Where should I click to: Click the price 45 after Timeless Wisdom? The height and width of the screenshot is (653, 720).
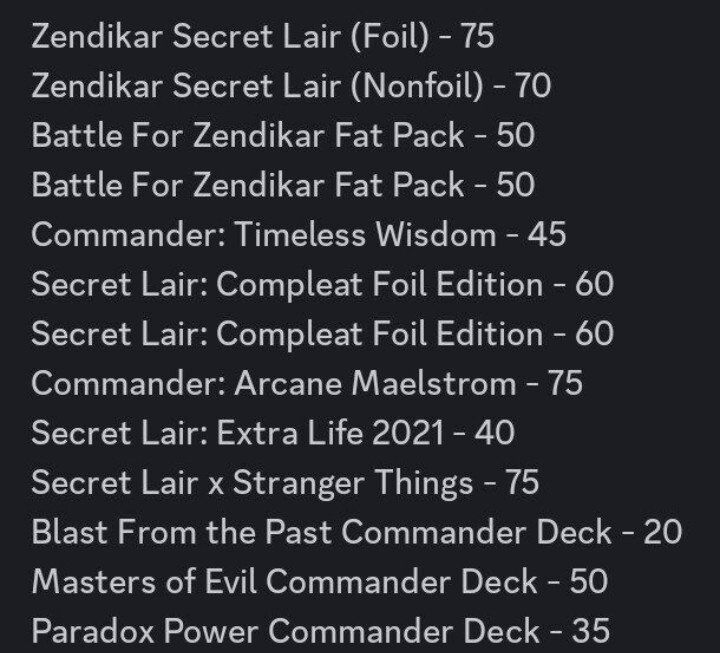(x=546, y=235)
